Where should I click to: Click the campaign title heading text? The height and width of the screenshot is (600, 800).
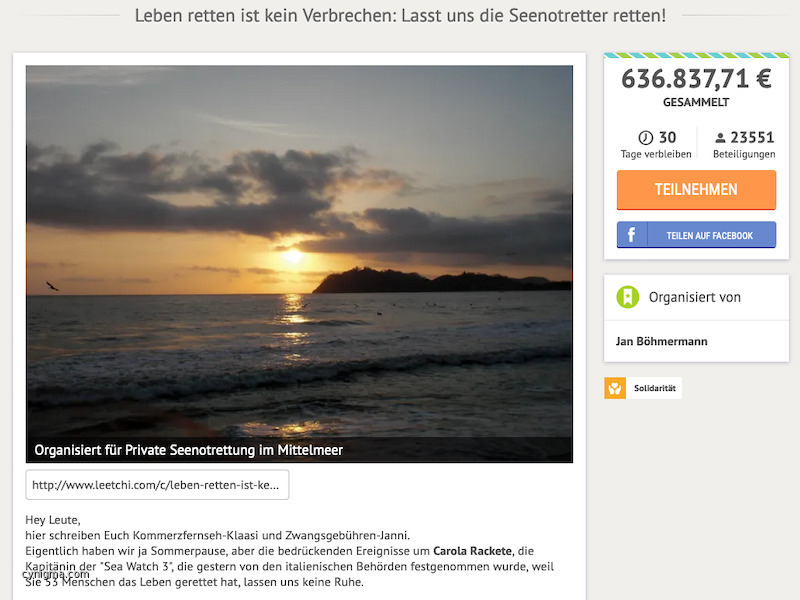coord(401,16)
